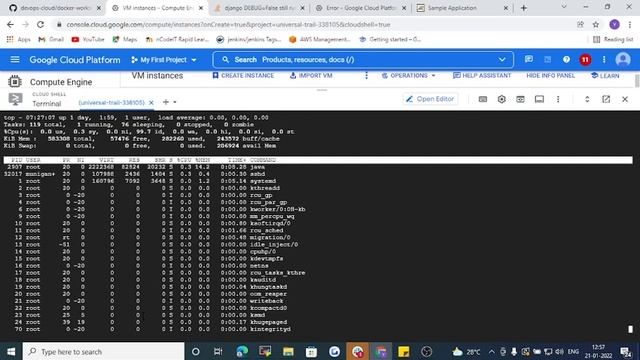The width and height of the screenshot is (640, 360).
Task: Click Hide Info Panel
Action: pyautogui.click(x=550, y=76)
